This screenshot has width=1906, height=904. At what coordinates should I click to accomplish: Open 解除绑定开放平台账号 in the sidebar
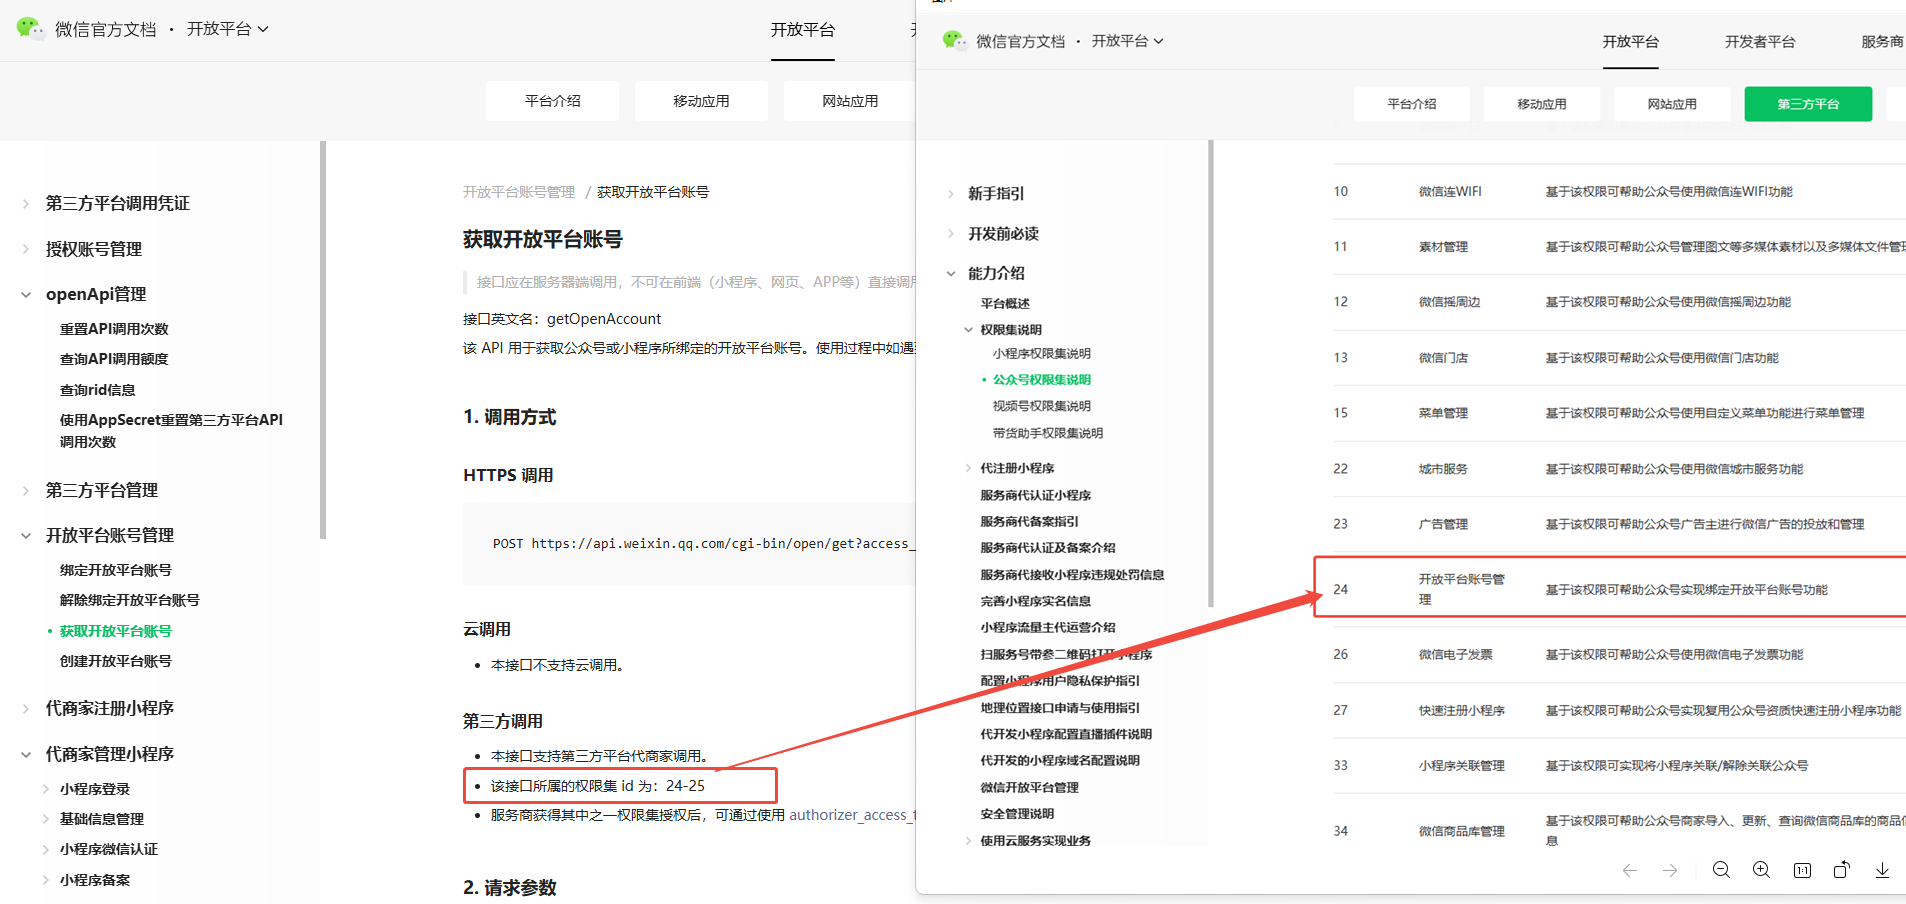click(130, 600)
